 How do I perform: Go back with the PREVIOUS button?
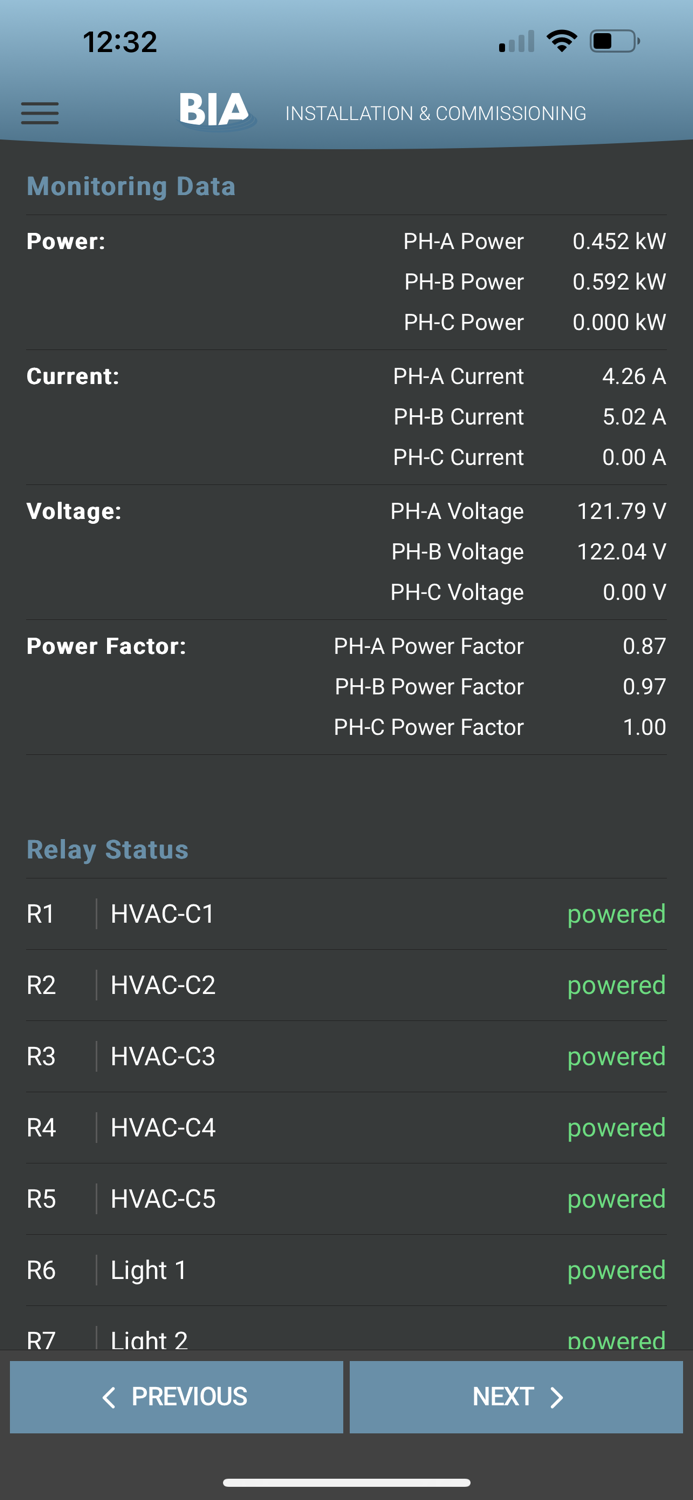(176, 1396)
